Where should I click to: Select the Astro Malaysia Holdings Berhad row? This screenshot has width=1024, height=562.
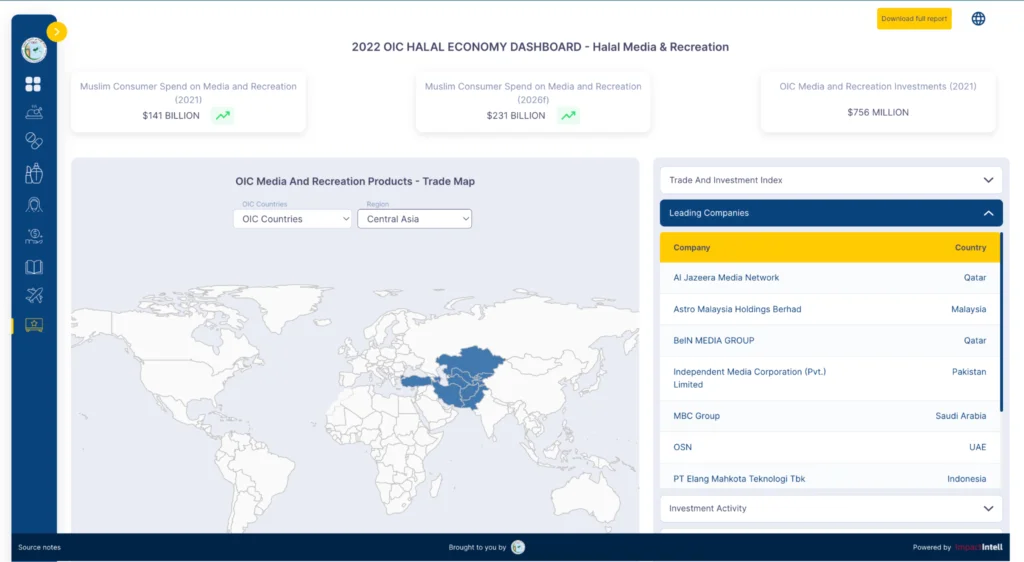829,309
